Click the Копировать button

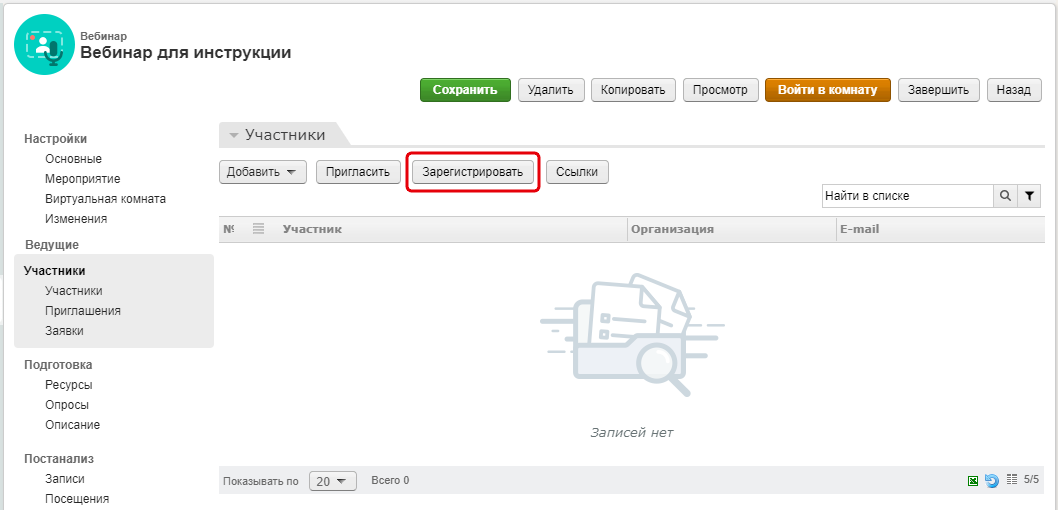click(633, 90)
